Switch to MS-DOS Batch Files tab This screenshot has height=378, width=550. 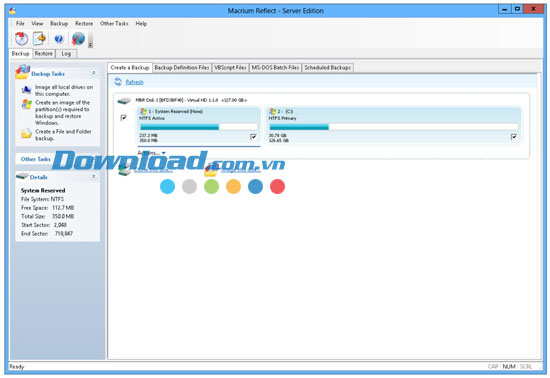pos(275,68)
